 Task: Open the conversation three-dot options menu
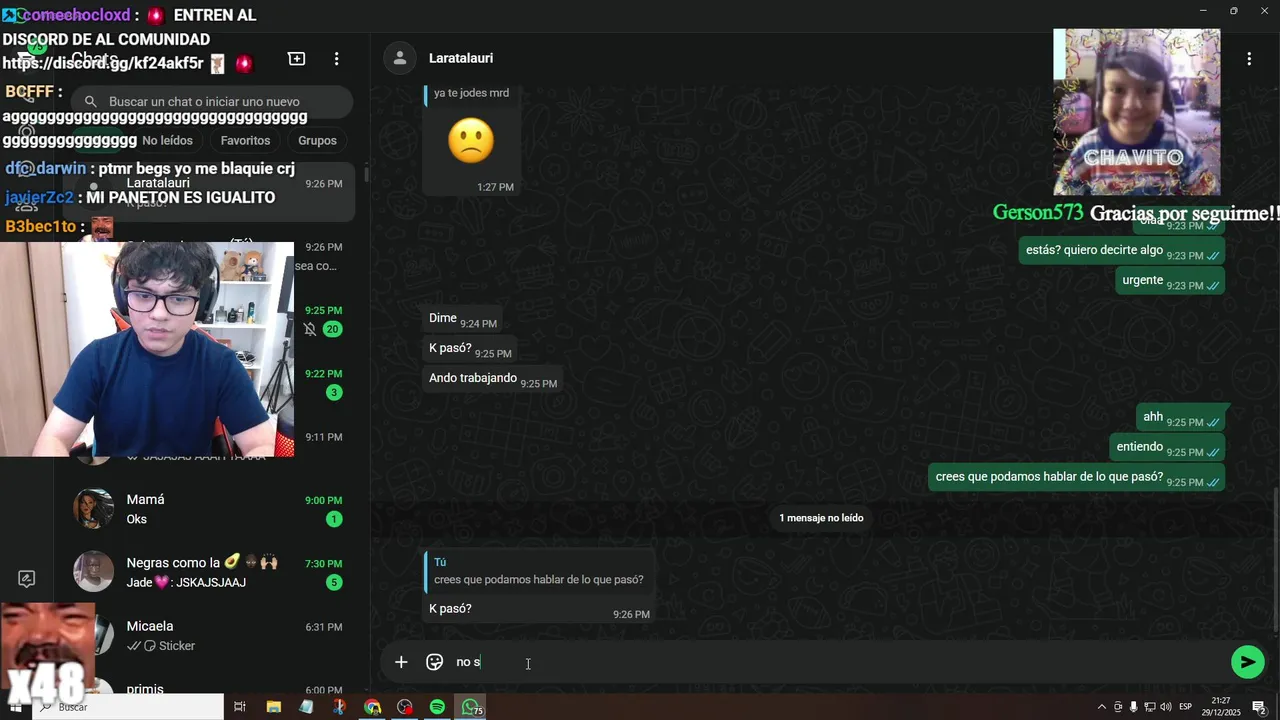click(1248, 59)
